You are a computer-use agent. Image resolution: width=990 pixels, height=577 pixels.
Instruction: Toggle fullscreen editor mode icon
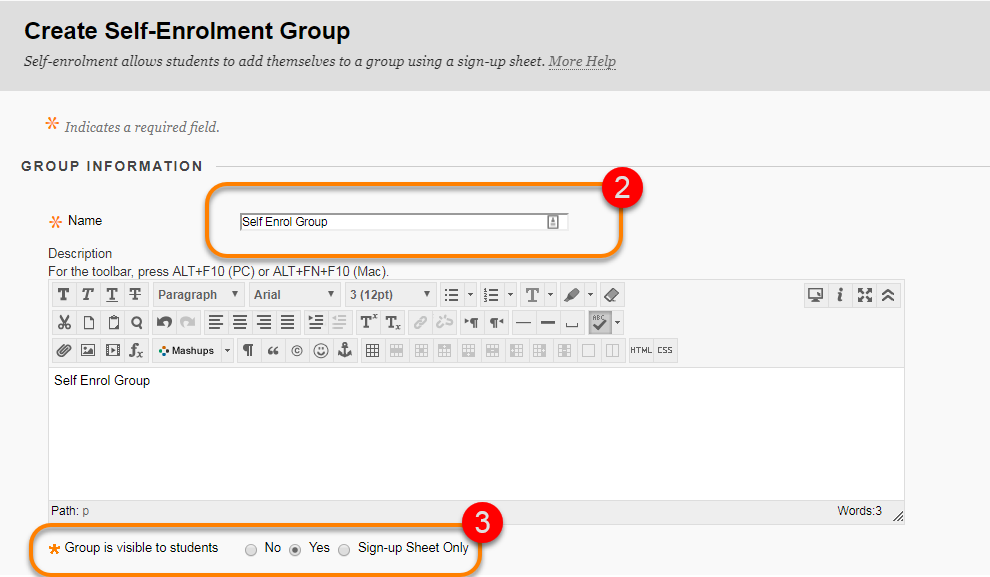[x=864, y=295]
